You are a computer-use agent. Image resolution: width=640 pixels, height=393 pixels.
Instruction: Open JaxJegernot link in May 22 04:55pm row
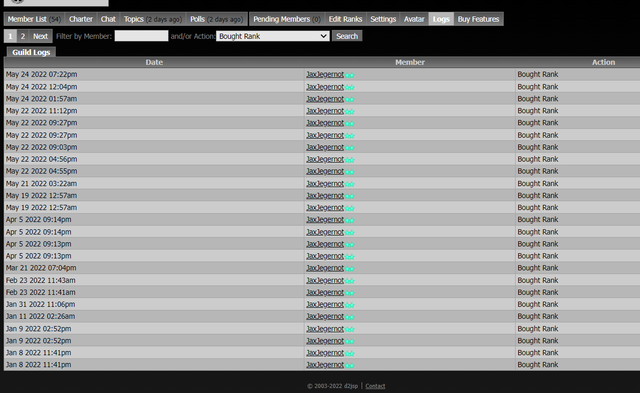[x=325, y=171]
